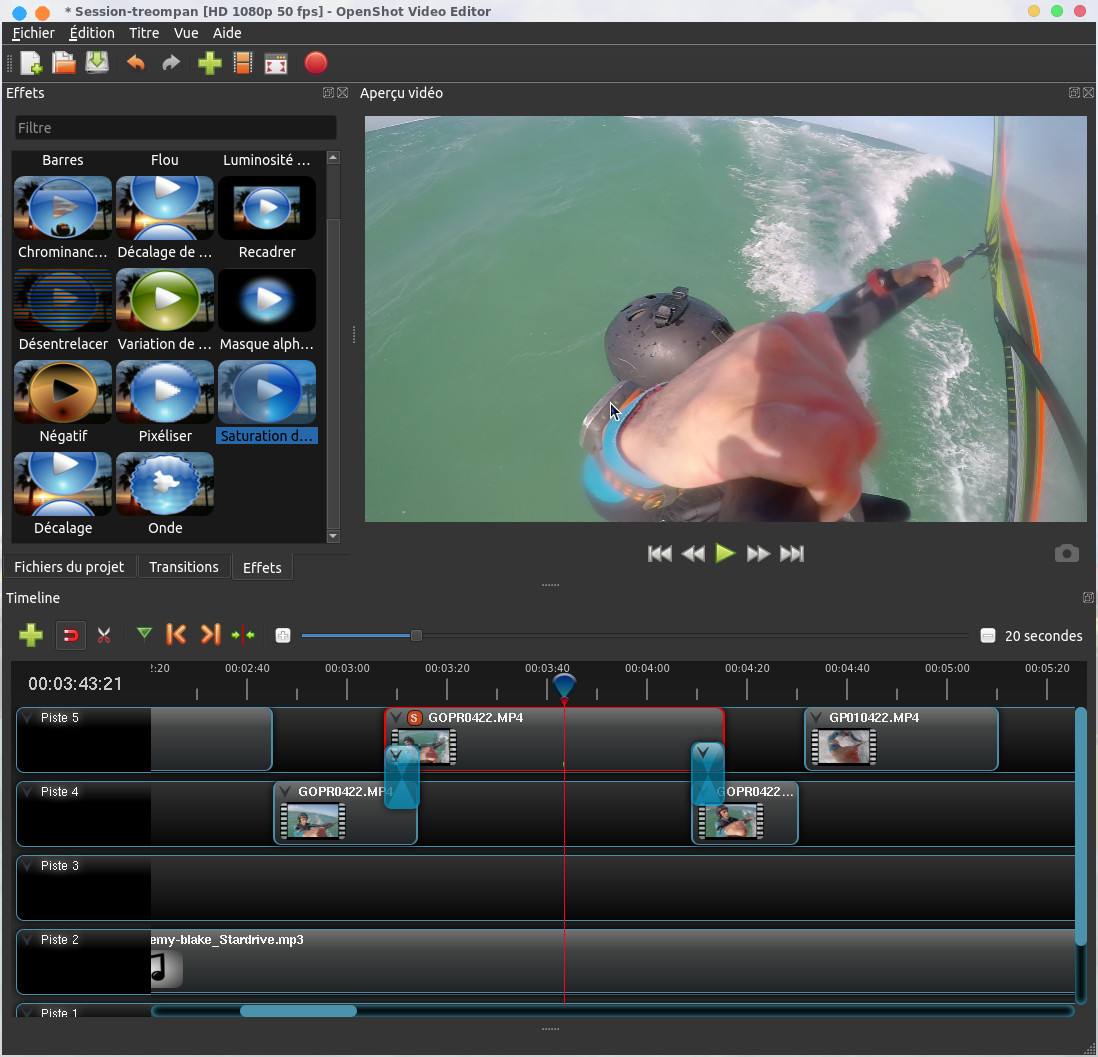The width and height of the screenshot is (1098, 1057).
Task: Click the New Project toolbar icon
Action: click(x=31, y=64)
